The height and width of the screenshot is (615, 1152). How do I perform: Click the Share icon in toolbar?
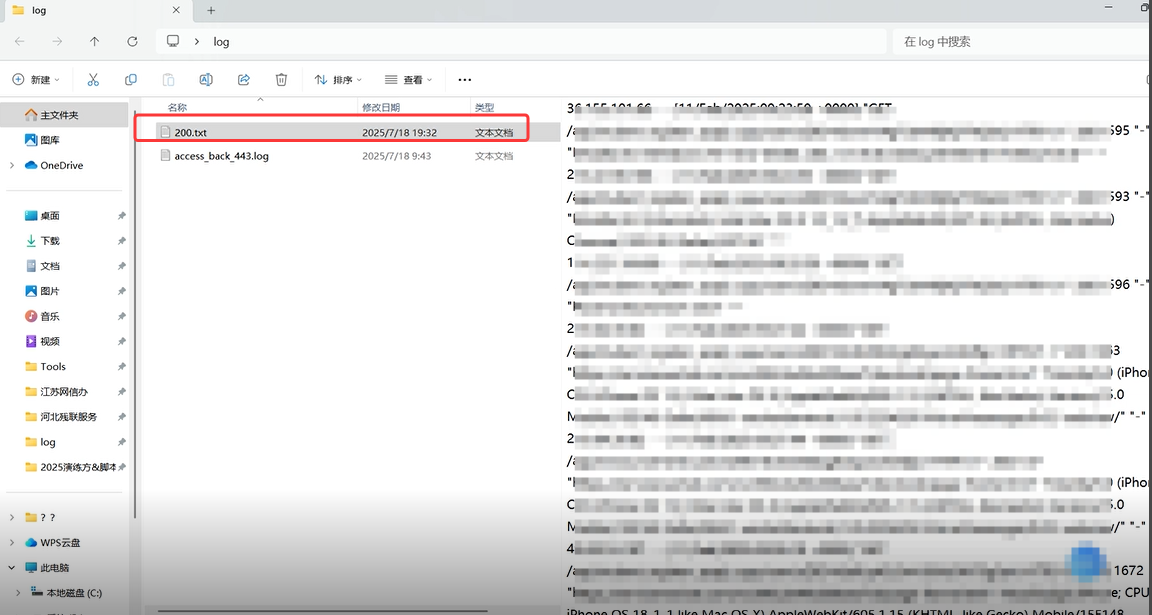pos(244,79)
